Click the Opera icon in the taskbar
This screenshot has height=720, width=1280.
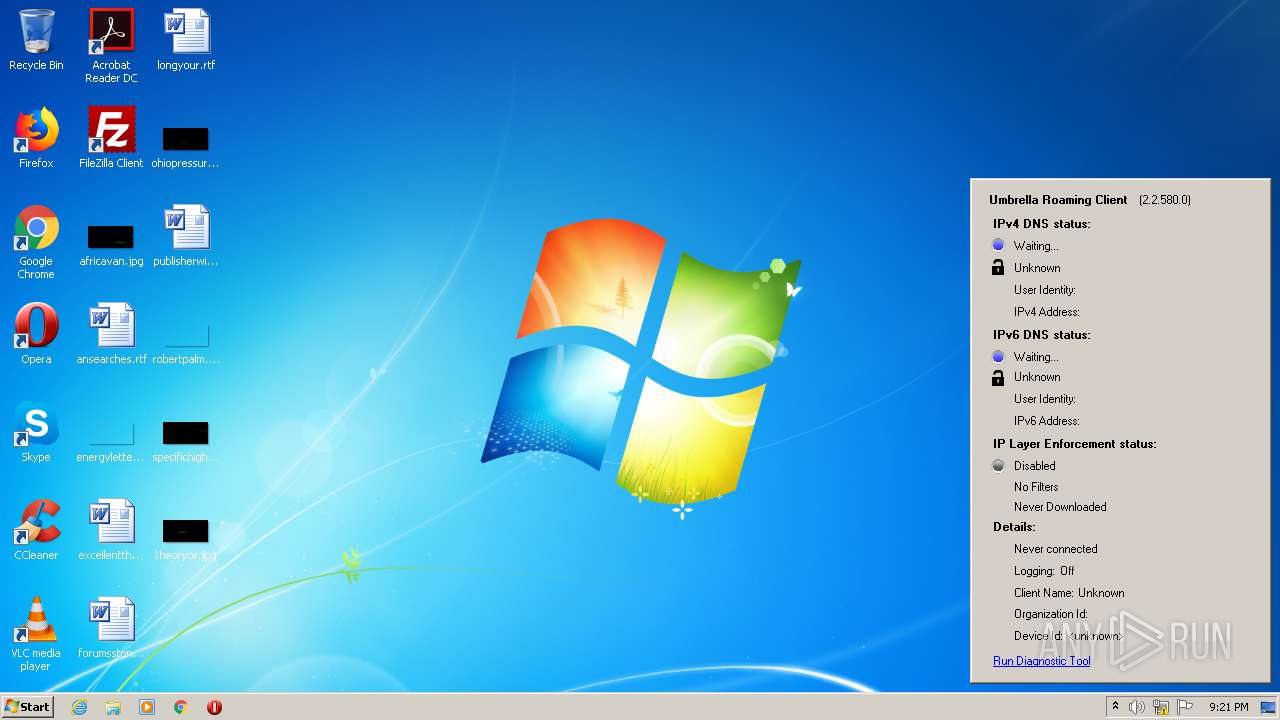(x=214, y=707)
